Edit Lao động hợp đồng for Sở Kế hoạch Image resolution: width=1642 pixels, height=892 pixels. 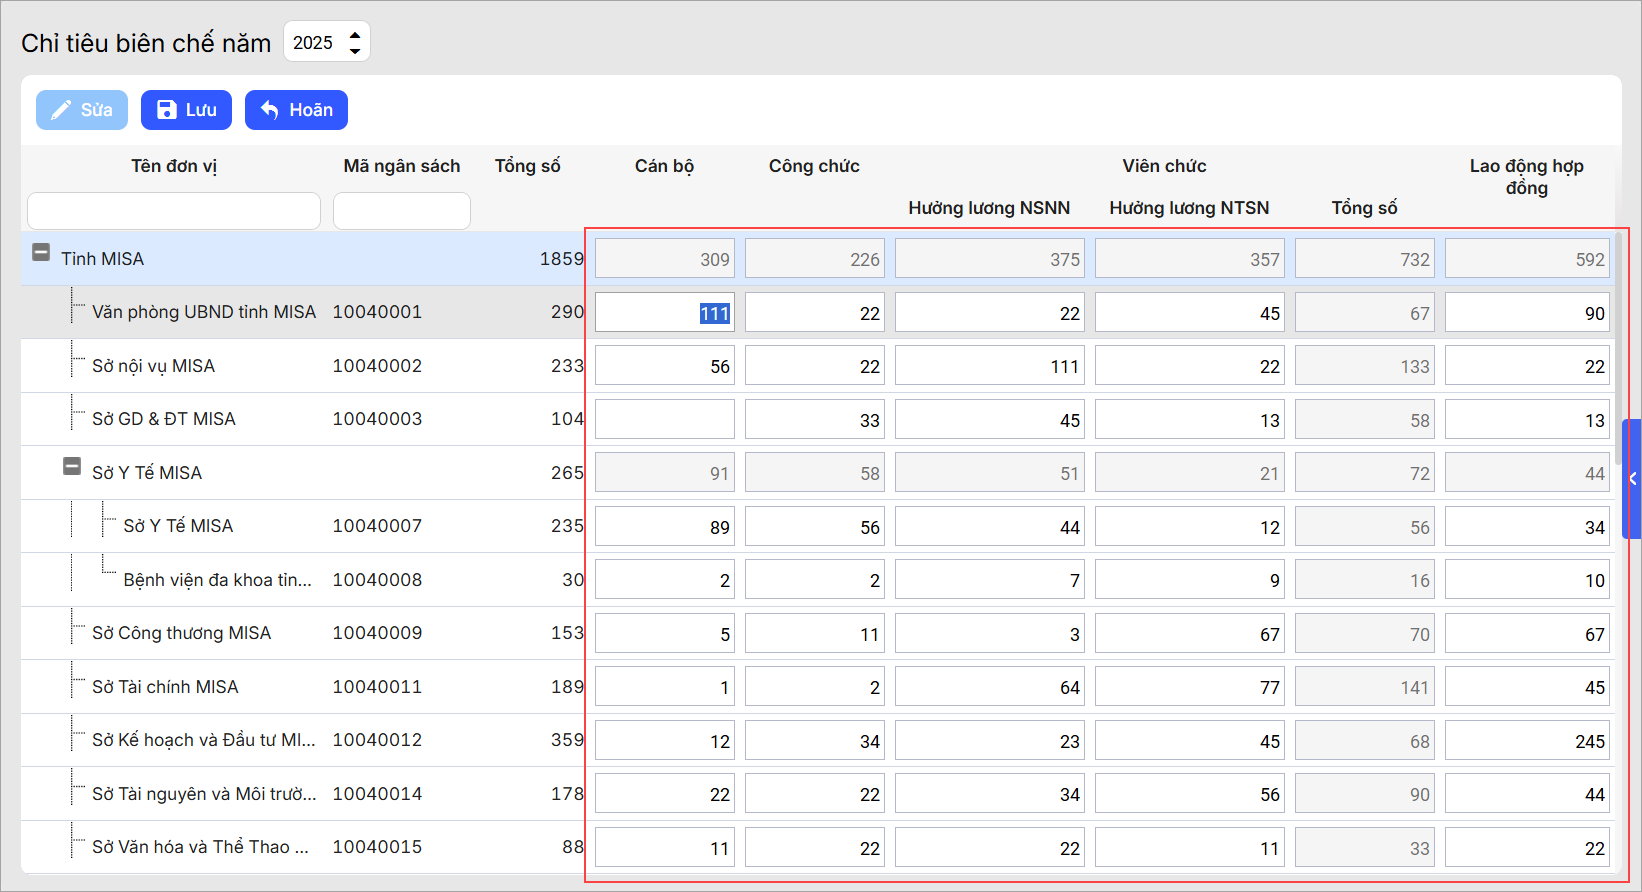[1526, 741]
